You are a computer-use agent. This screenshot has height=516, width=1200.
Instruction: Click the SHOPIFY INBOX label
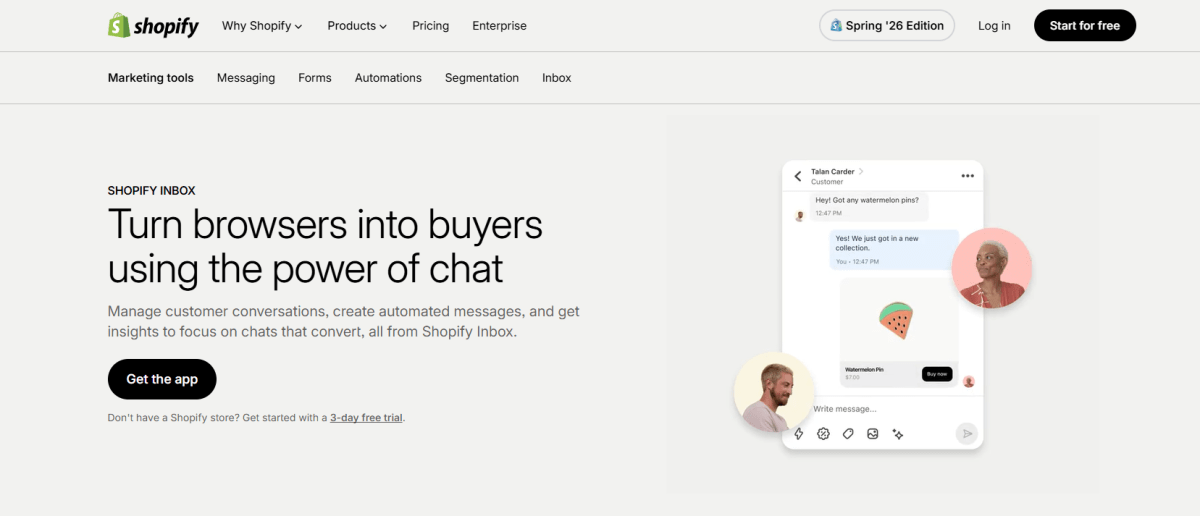pos(152,190)
